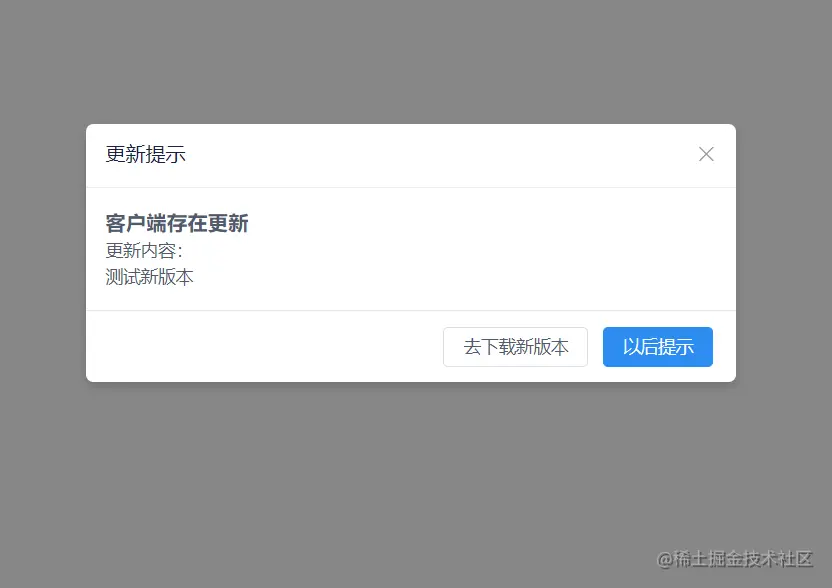Click the divider line under 更新提示 header
Image resolution: width=832 pixels, height=588 pixels.
(x=411, y=187)
